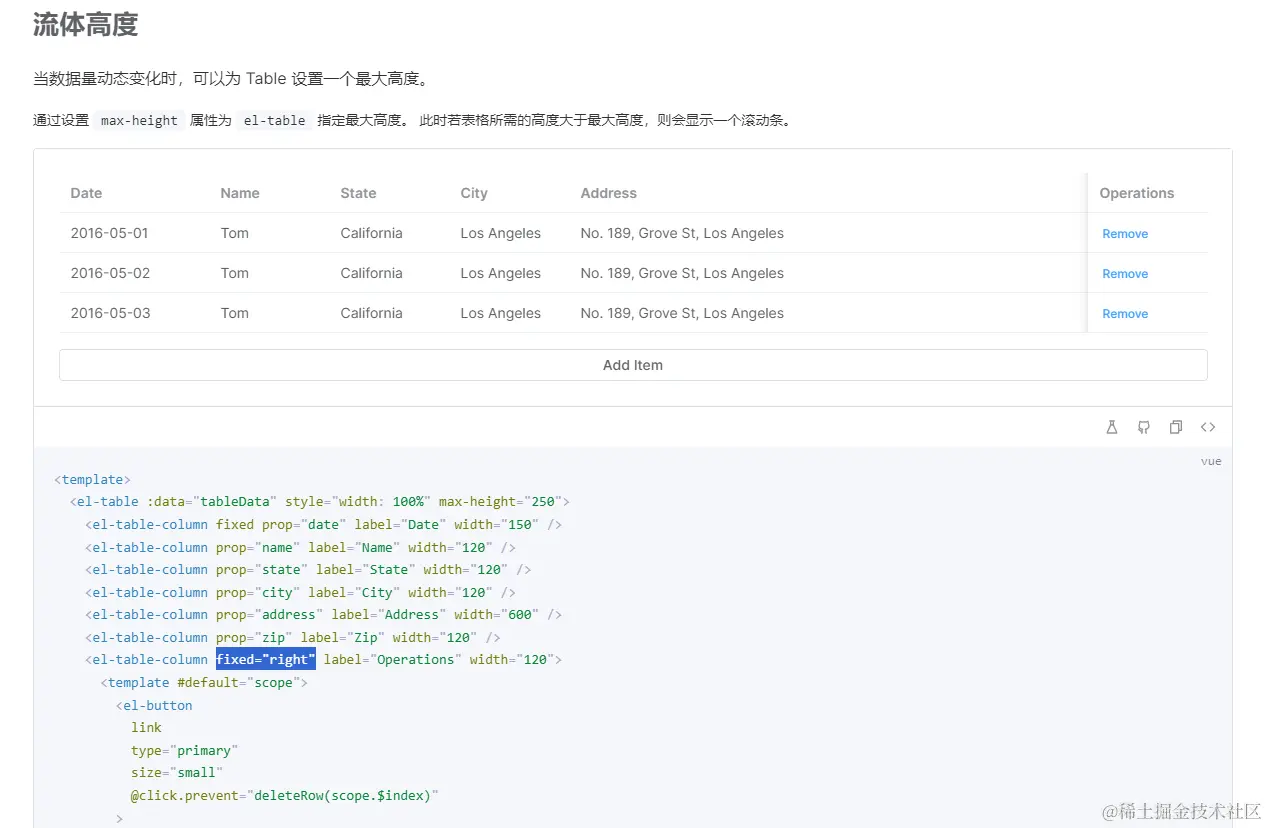Click the opening <template> code line
Screen dimensions: 1268x828
[x=92, y=479]
